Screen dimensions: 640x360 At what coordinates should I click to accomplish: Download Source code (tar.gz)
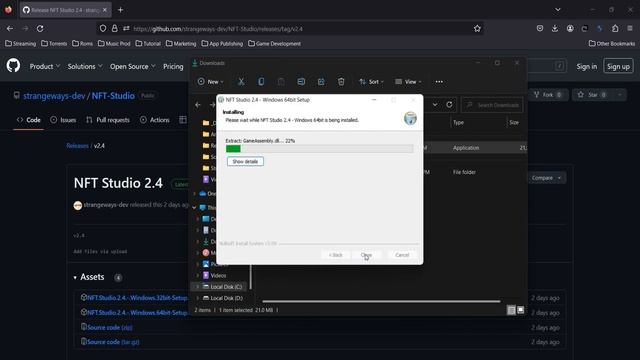(113, 342)
